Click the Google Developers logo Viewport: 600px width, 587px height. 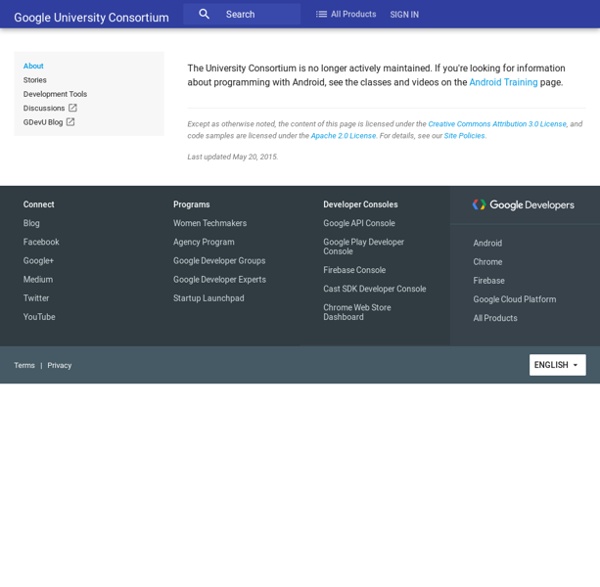point(523,205)
